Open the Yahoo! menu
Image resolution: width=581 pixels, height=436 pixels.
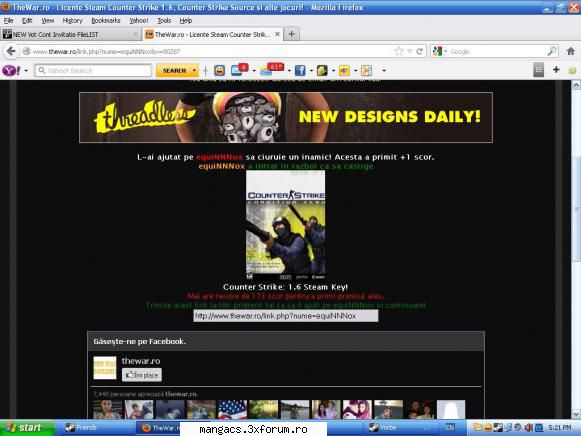139,21
